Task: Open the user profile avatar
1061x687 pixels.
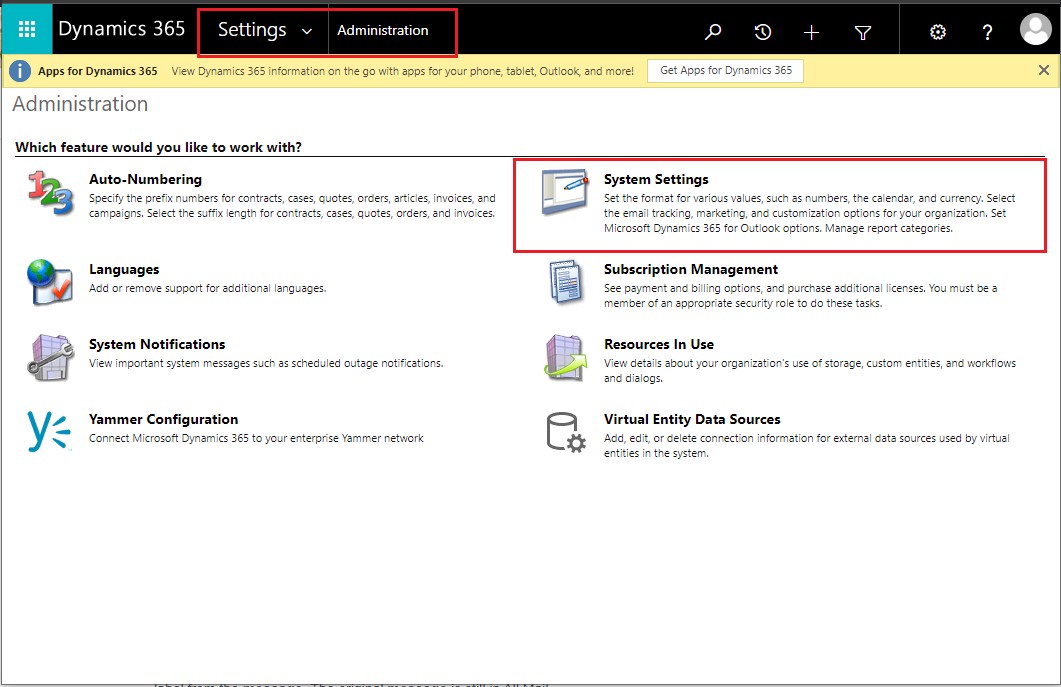Action: (1035, 30)
